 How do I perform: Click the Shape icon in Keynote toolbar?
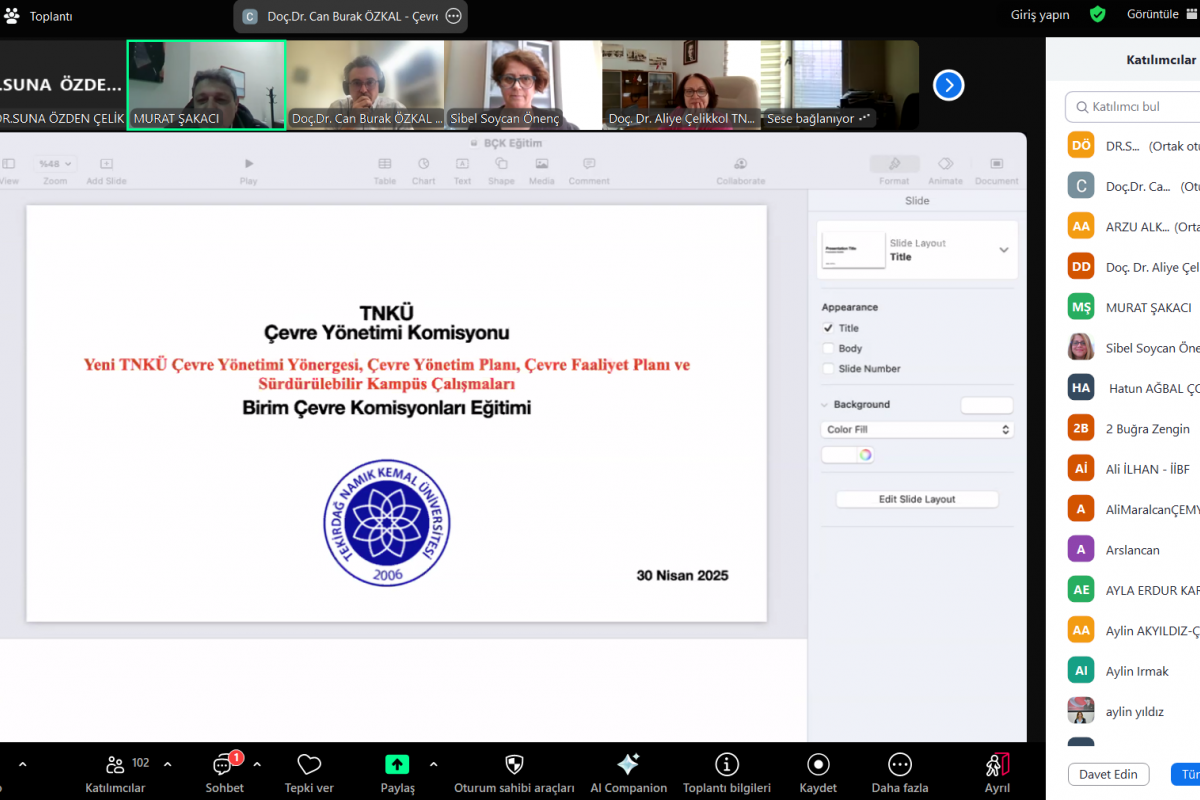click(x=501, y=164)
